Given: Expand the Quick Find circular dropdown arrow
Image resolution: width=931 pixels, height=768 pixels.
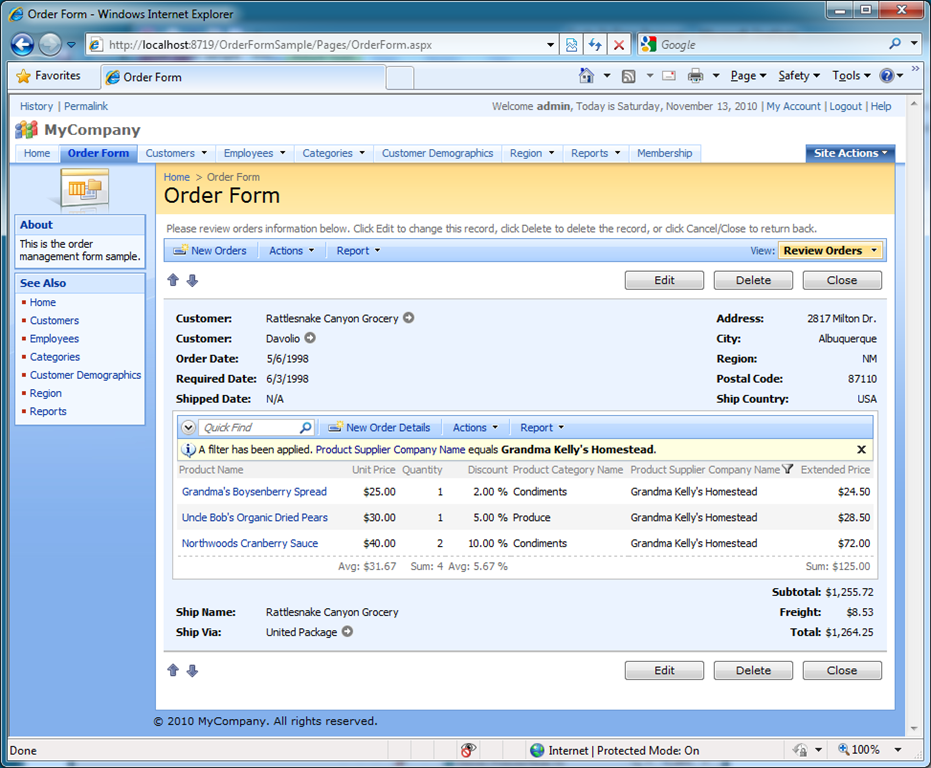Looking at the screenshot, I should pyautogui.click(x=188, y=427).
